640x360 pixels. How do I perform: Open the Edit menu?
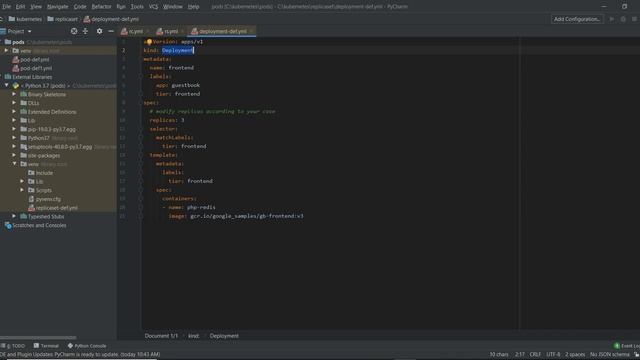[x=20, y=7]
